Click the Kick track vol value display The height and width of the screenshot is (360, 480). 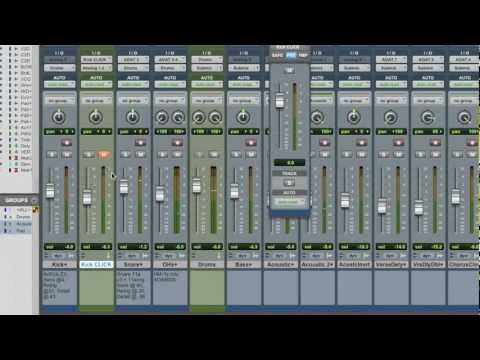(59, 247)
